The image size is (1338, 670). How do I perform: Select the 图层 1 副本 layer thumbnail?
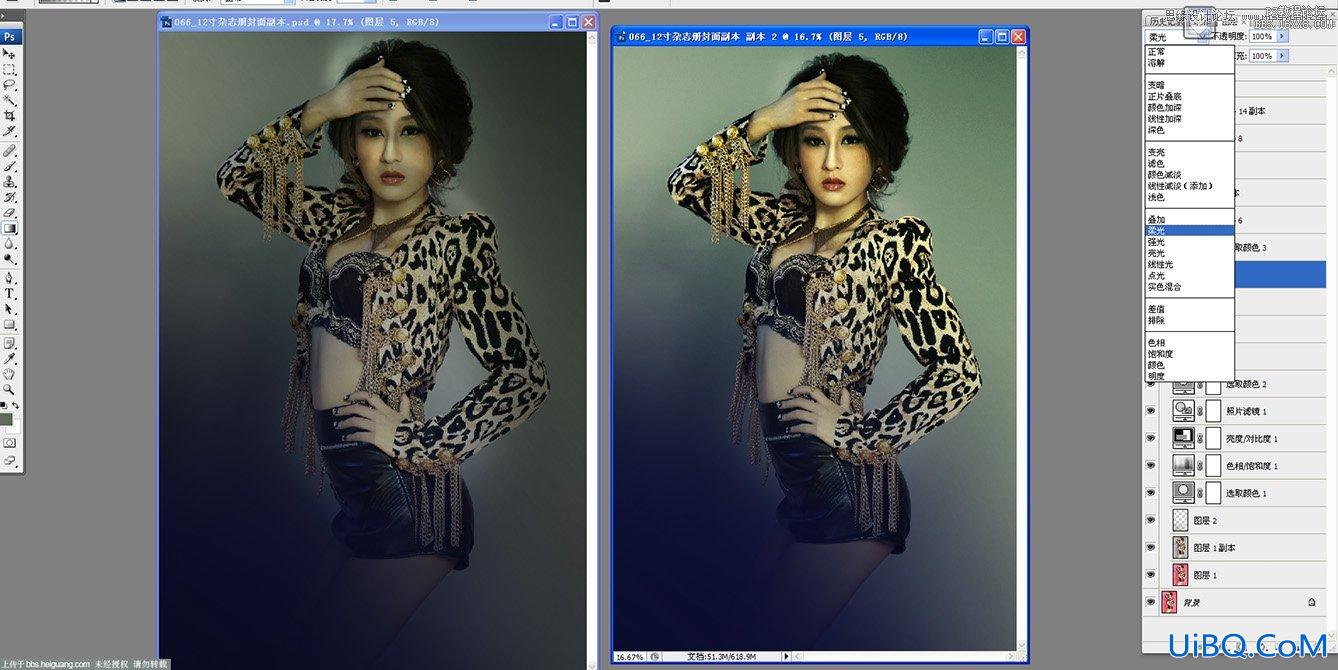tap(1179, 548)
